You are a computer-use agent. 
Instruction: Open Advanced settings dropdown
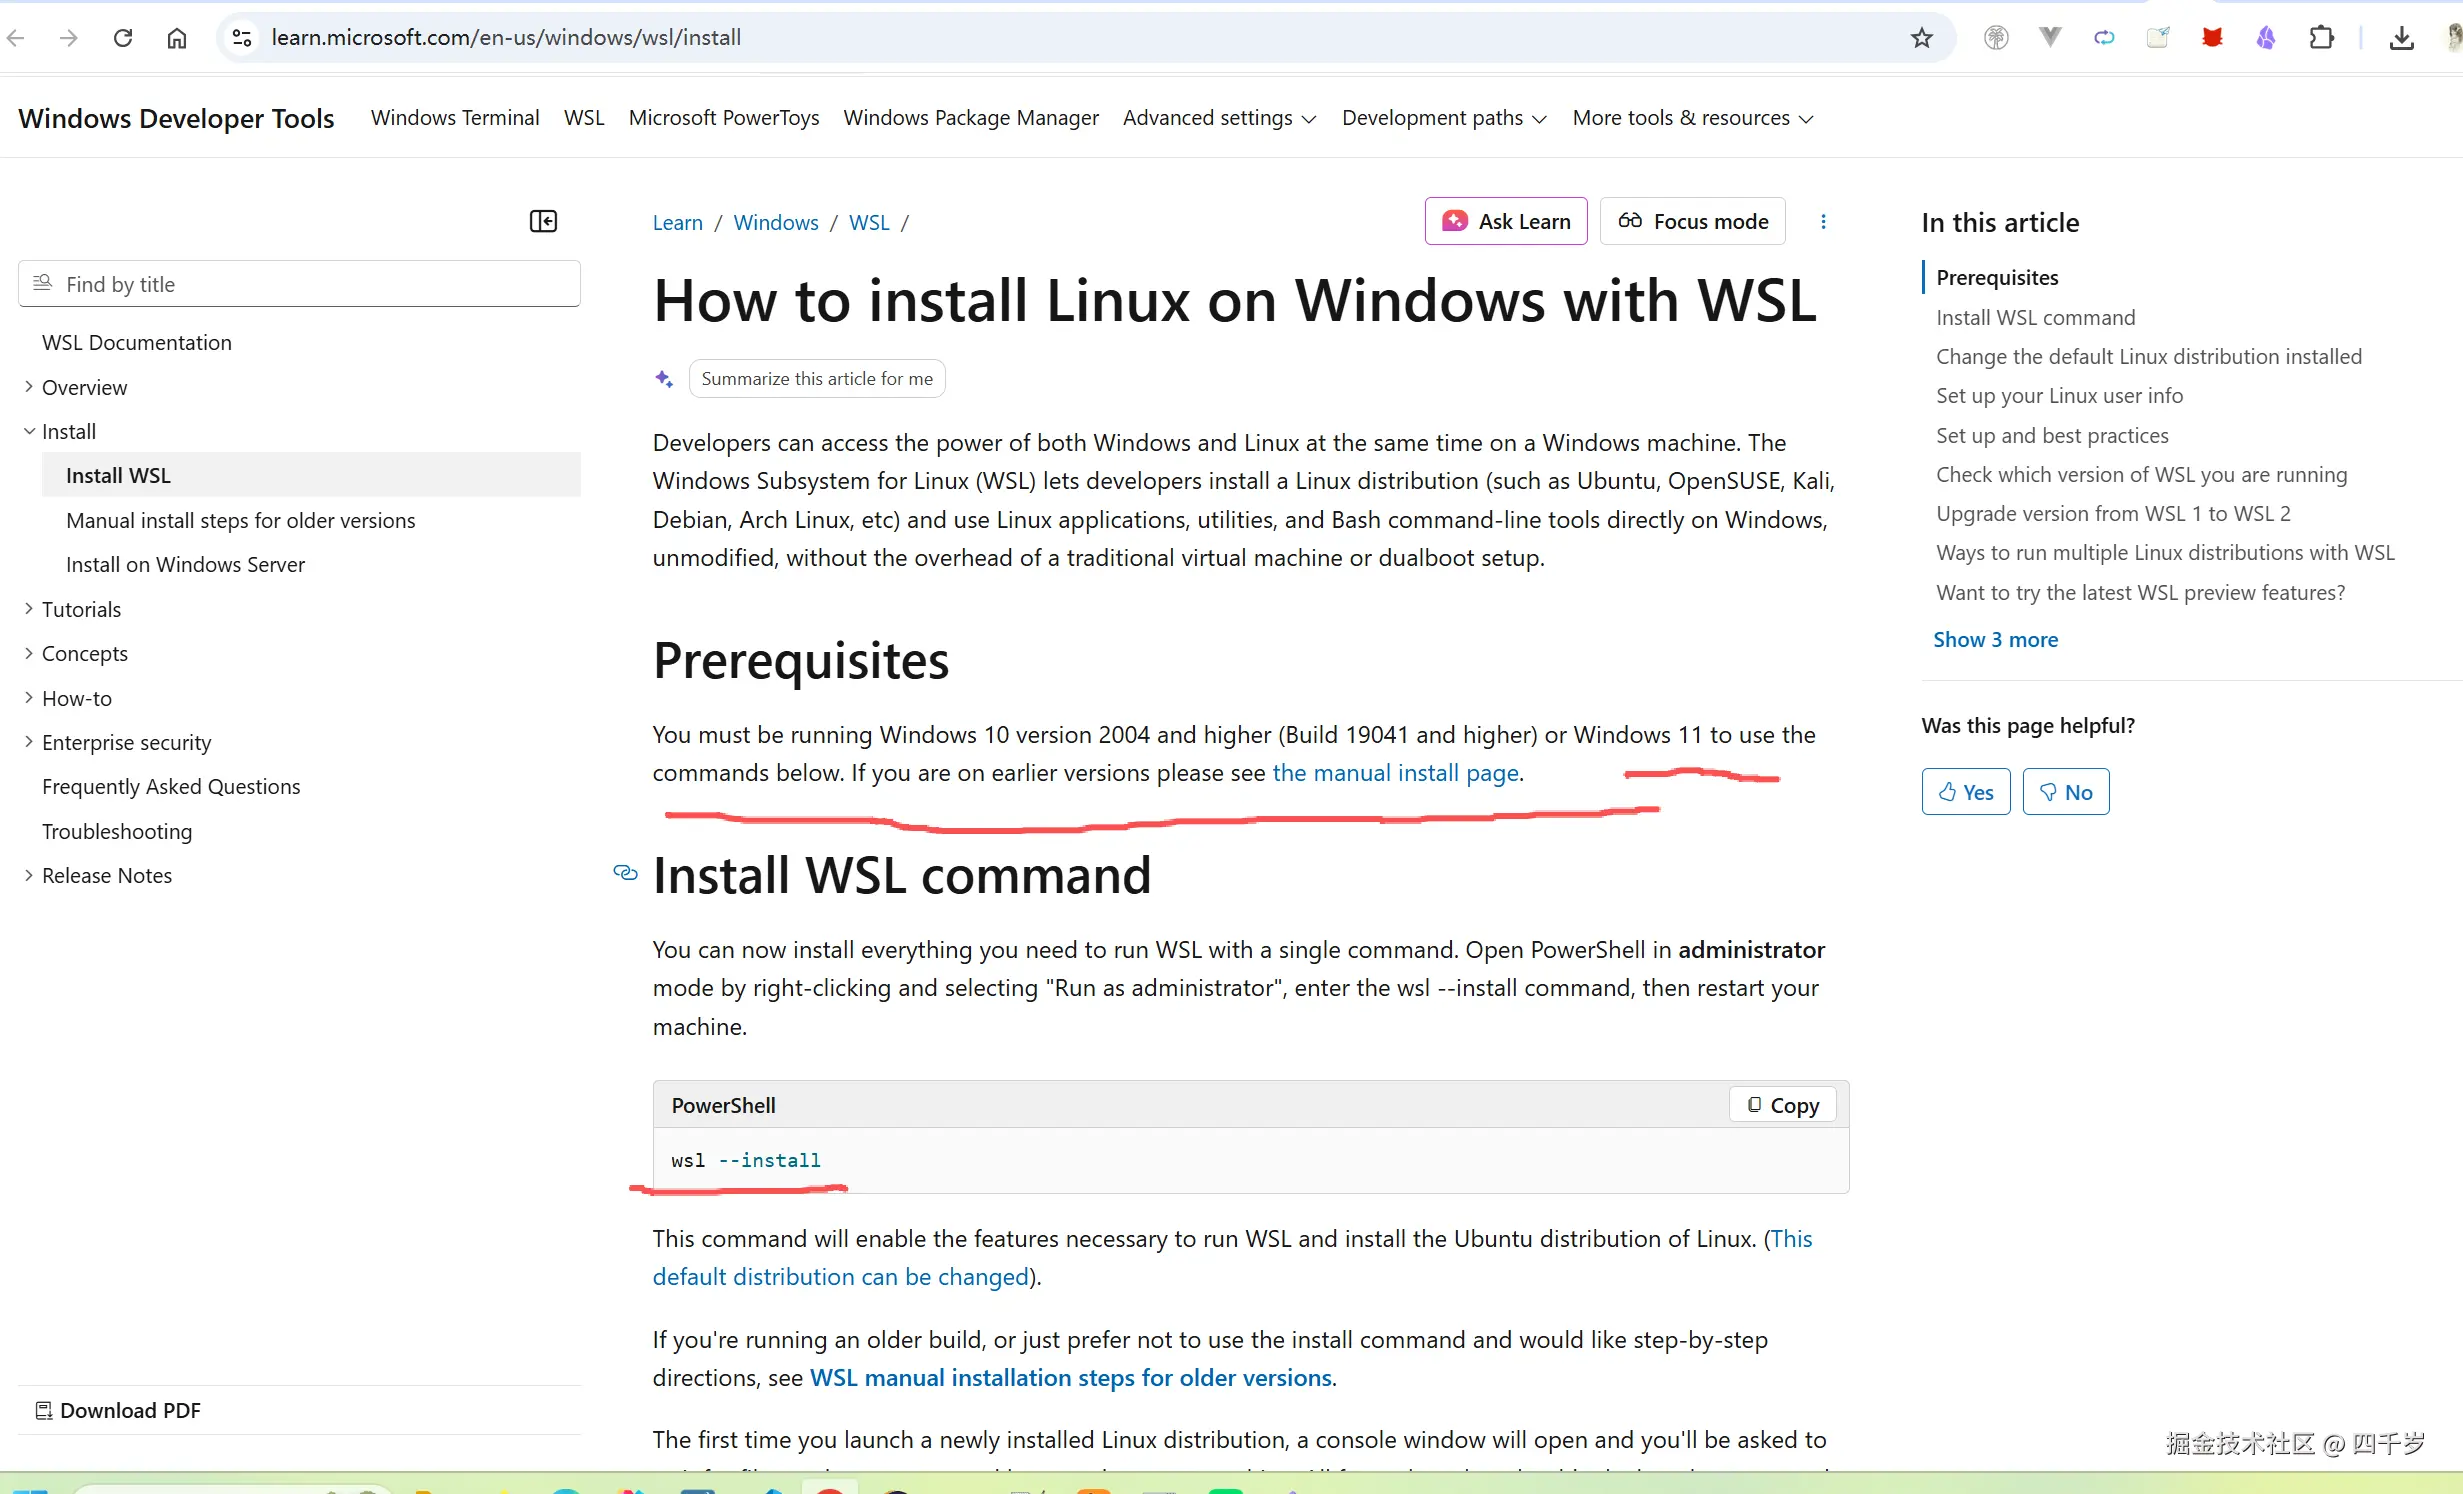[1219, 118]
